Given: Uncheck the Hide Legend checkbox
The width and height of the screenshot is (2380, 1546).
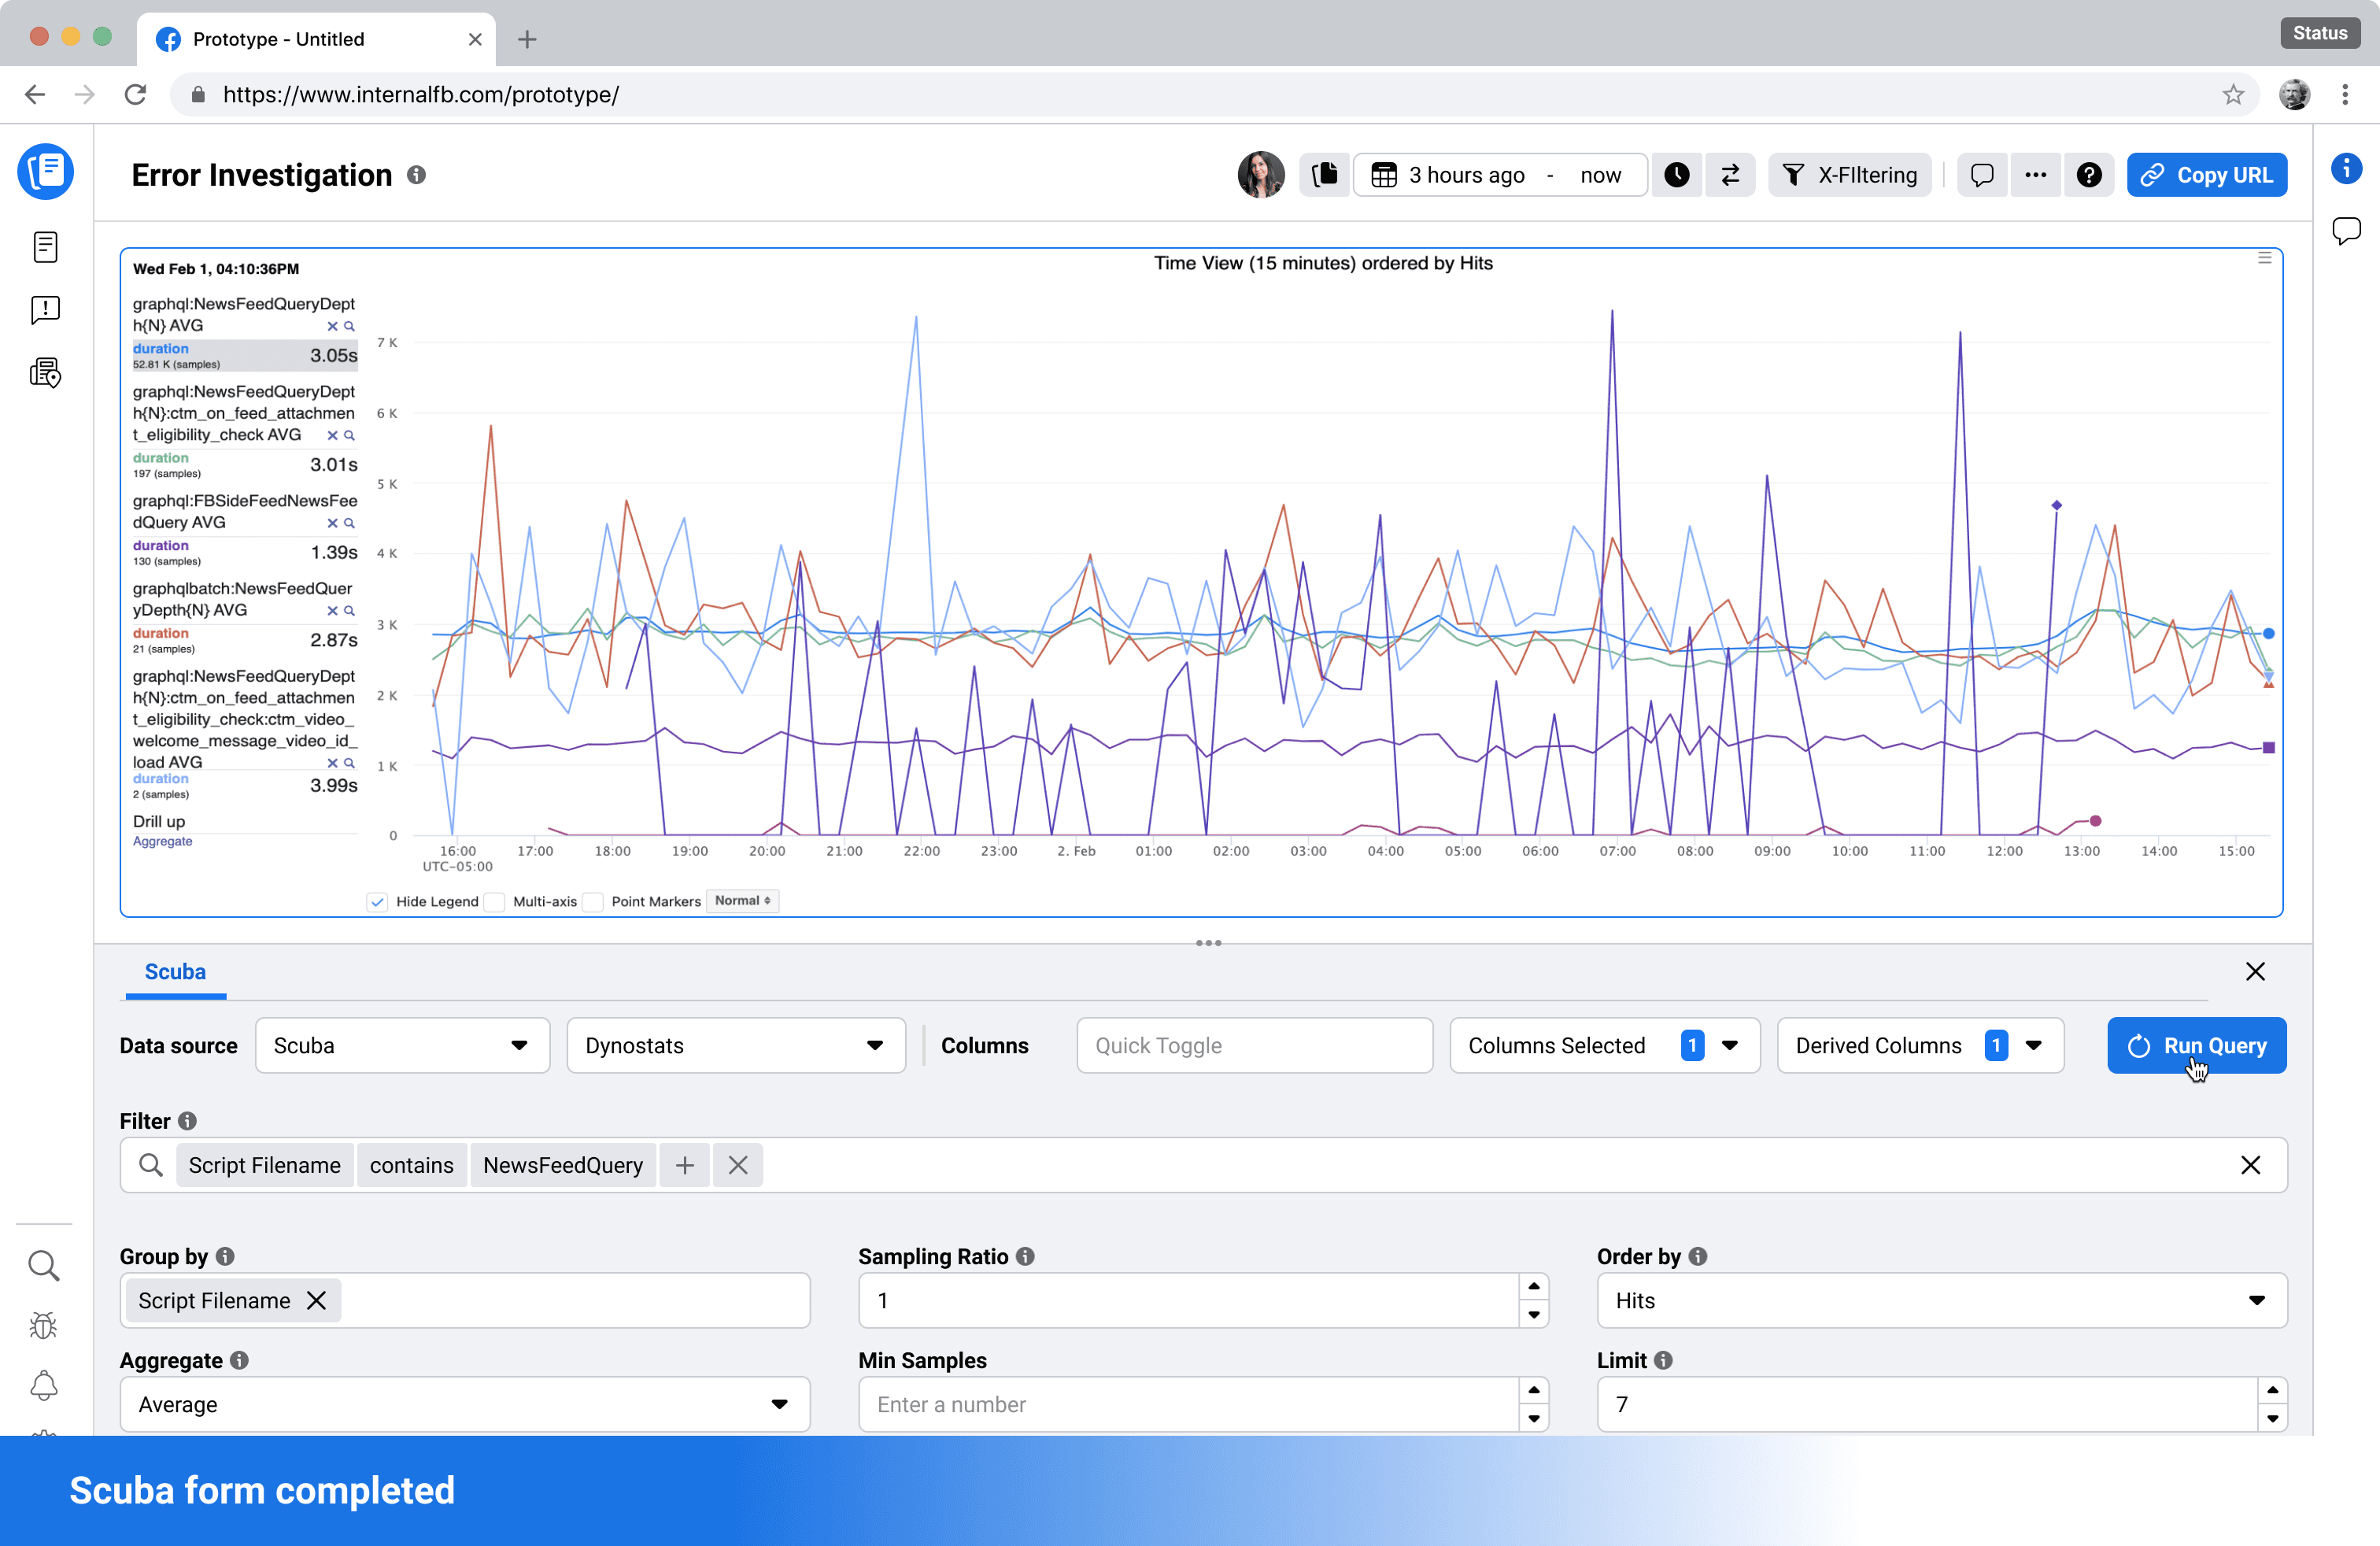Looking at the screenshot, I should click(378, 901).
